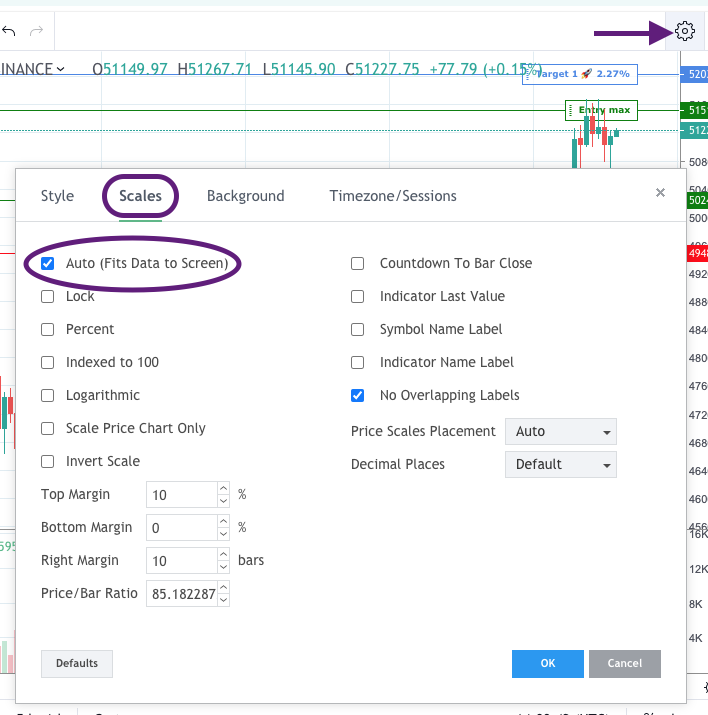Click the Price/Bar Ratio input field
The width and height of the screenshot is (708, 715).
click(x=182, y=594)
